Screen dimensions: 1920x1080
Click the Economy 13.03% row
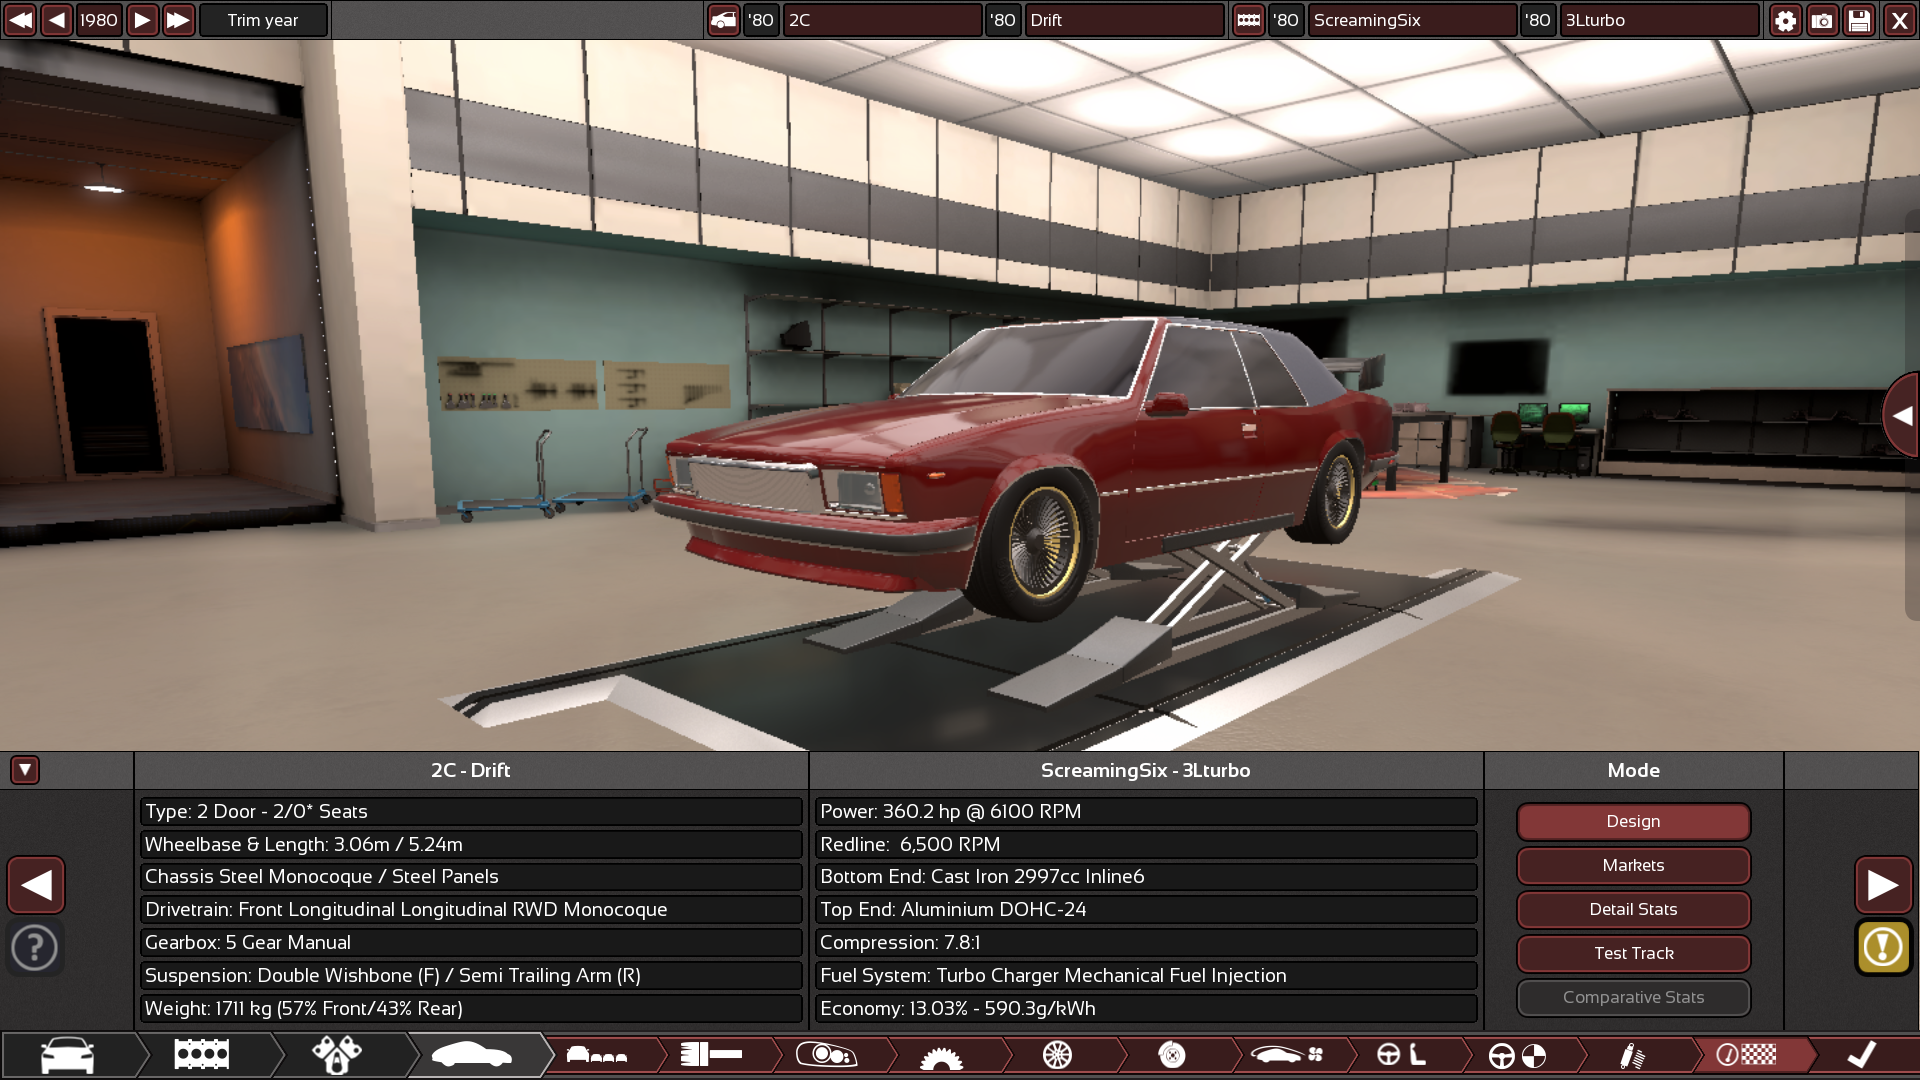coord(1146,1008)
